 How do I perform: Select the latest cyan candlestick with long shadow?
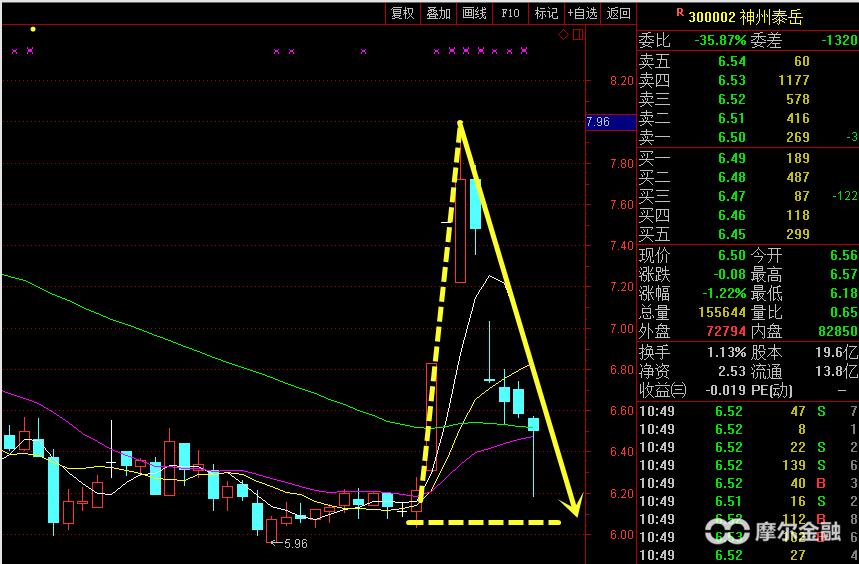click(x=533, y=425)
